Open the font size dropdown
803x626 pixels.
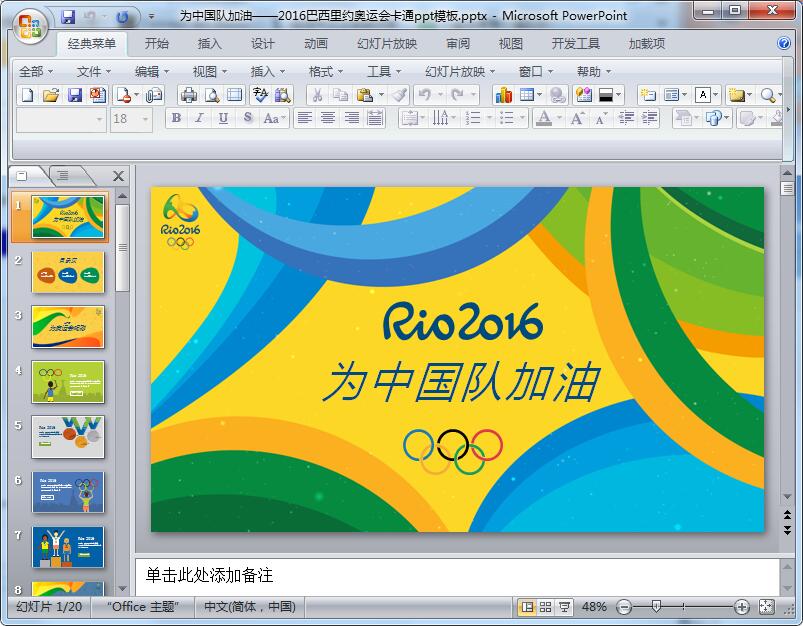[145, 119]
